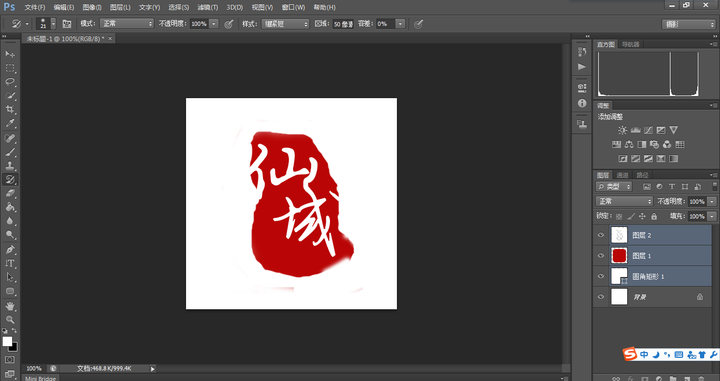
Task: Click the background color swatch
Action: [14, 347]
